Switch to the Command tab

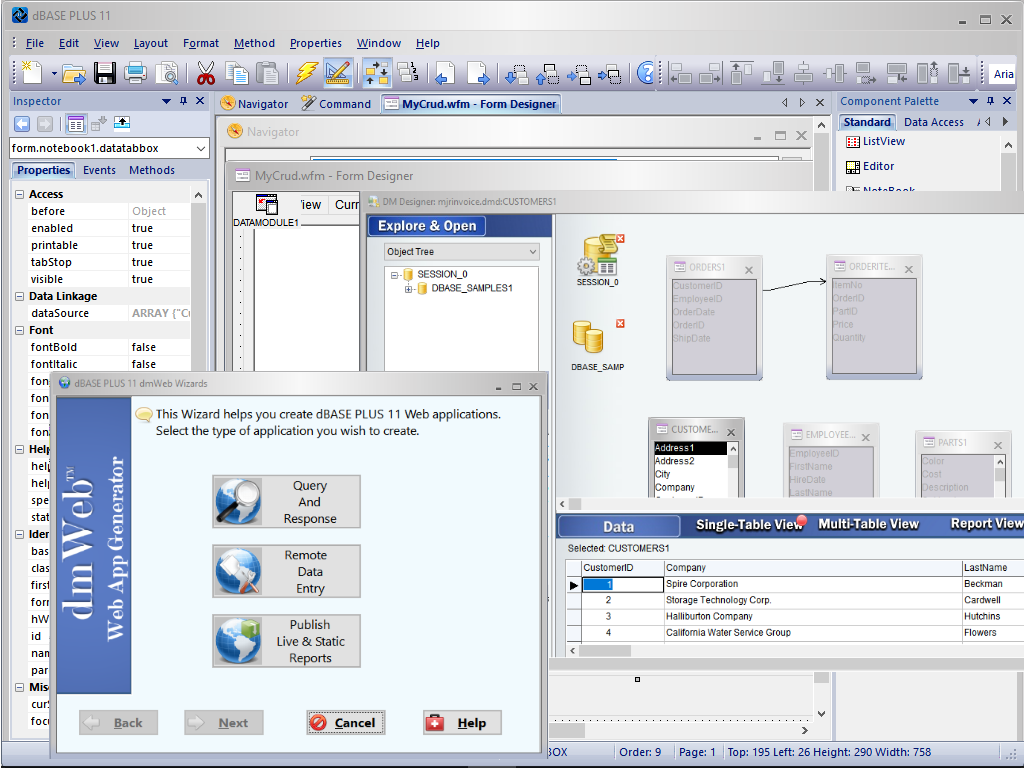(x=336, y=104)
